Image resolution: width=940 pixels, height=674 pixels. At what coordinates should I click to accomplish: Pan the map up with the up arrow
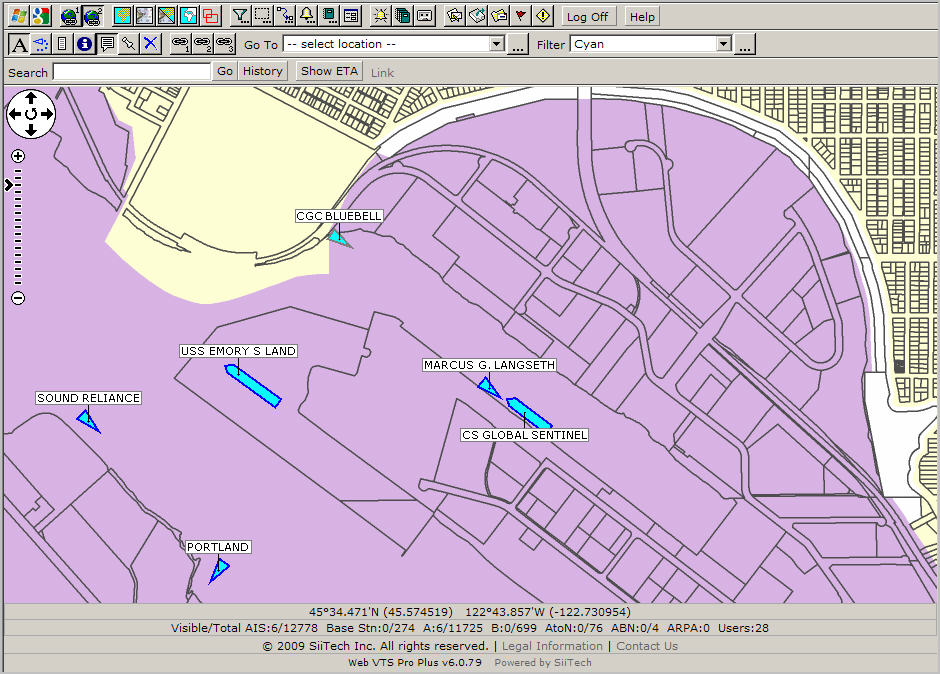point(31,98)
